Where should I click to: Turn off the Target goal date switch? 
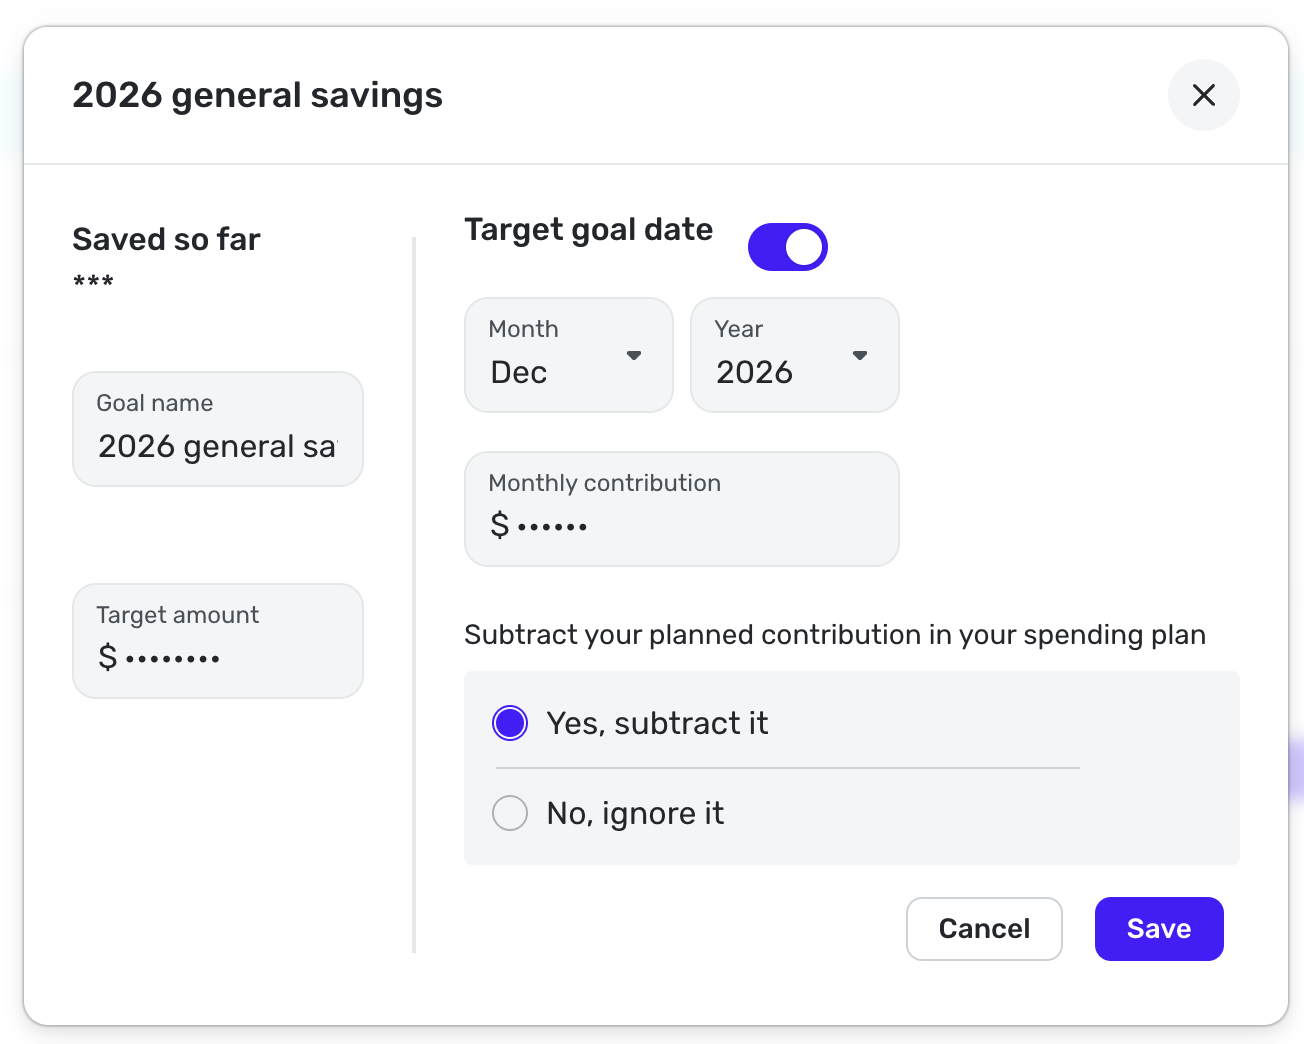point(788,247)
